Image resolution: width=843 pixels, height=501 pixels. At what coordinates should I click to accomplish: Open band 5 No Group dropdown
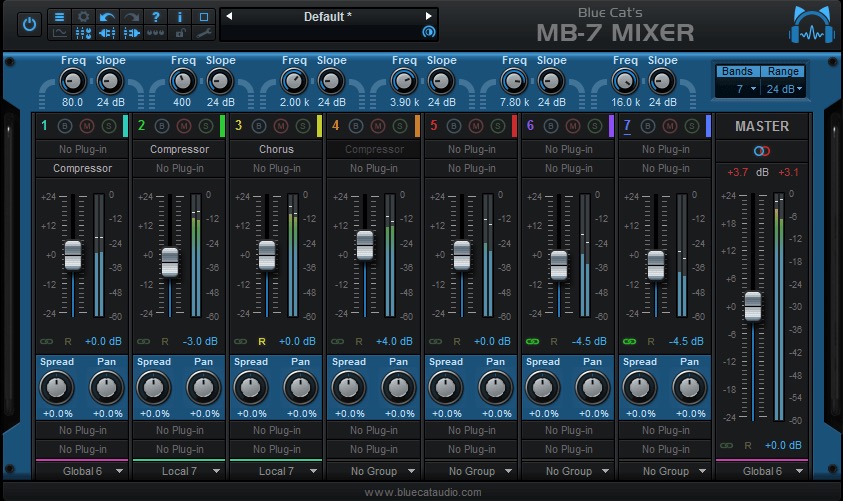471,471
